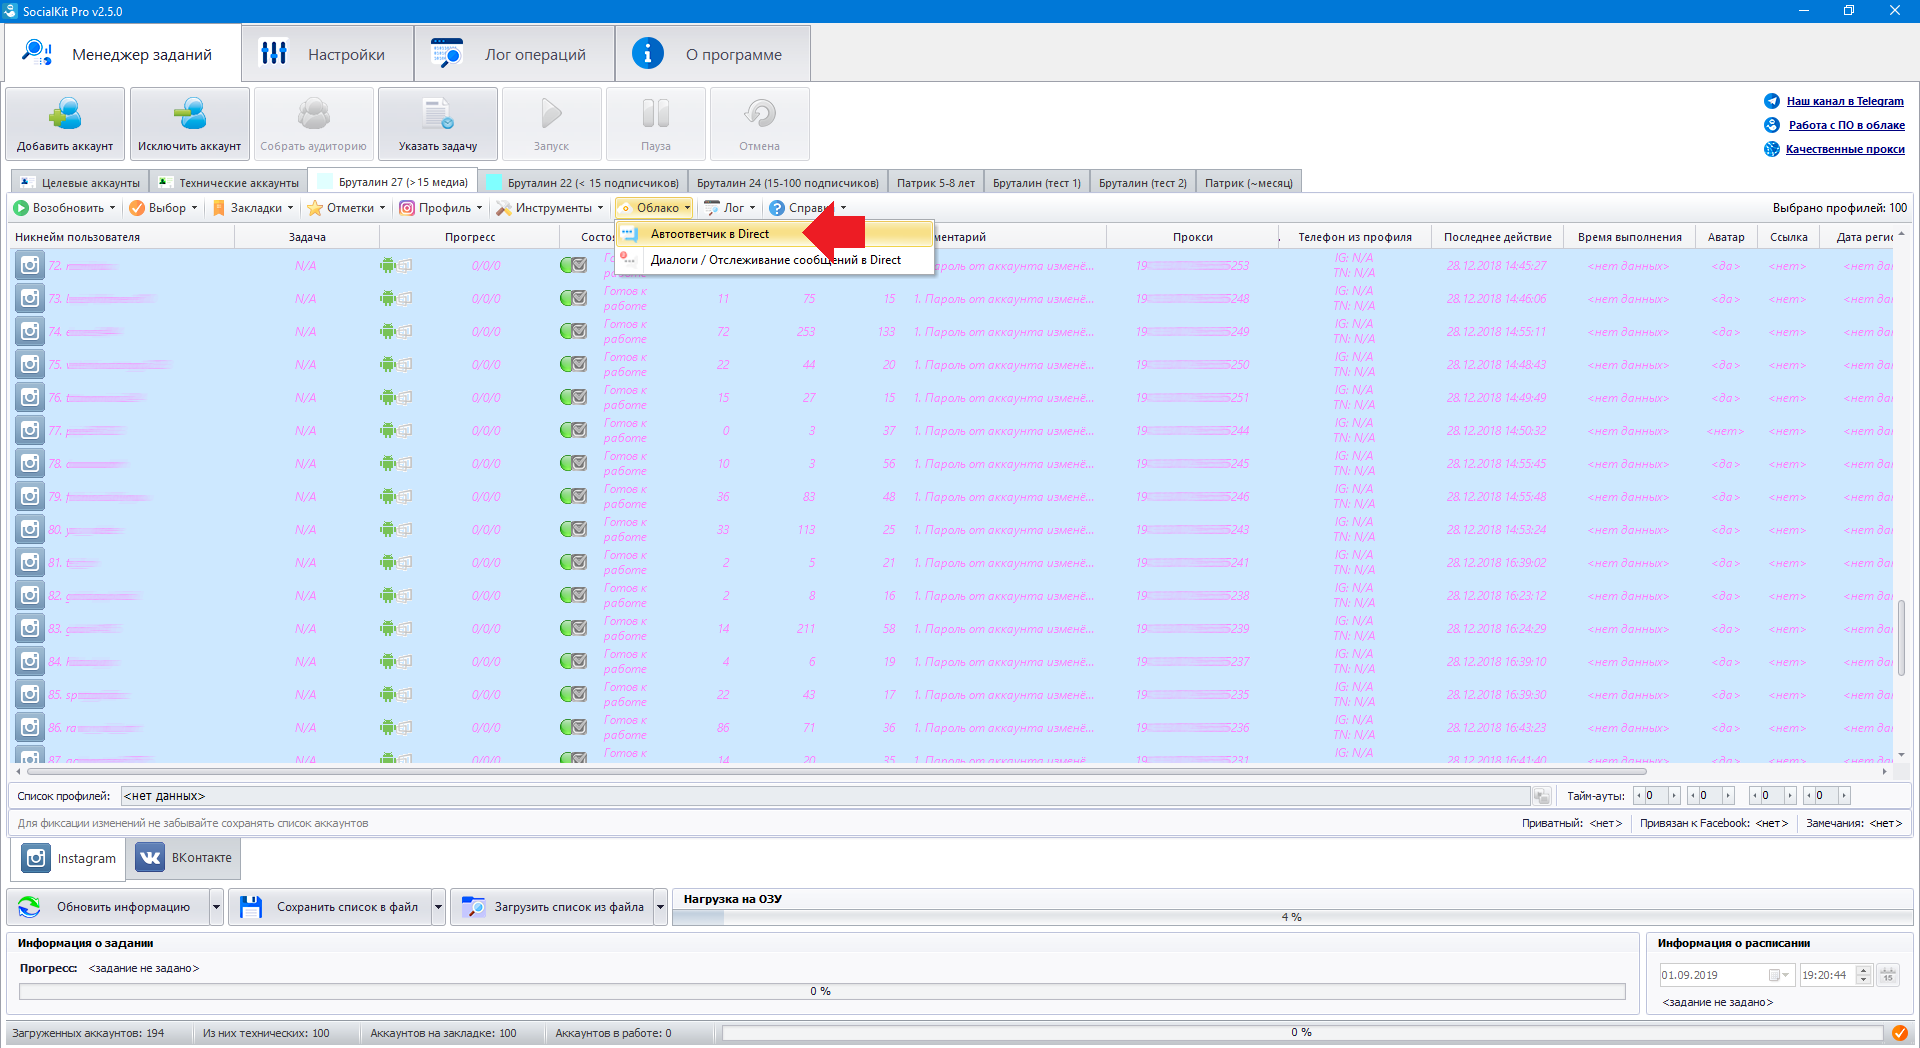Click the Instagram icon in row 72
The height and width of the screenshot is (1048, 1920).
tap(30, 265)
